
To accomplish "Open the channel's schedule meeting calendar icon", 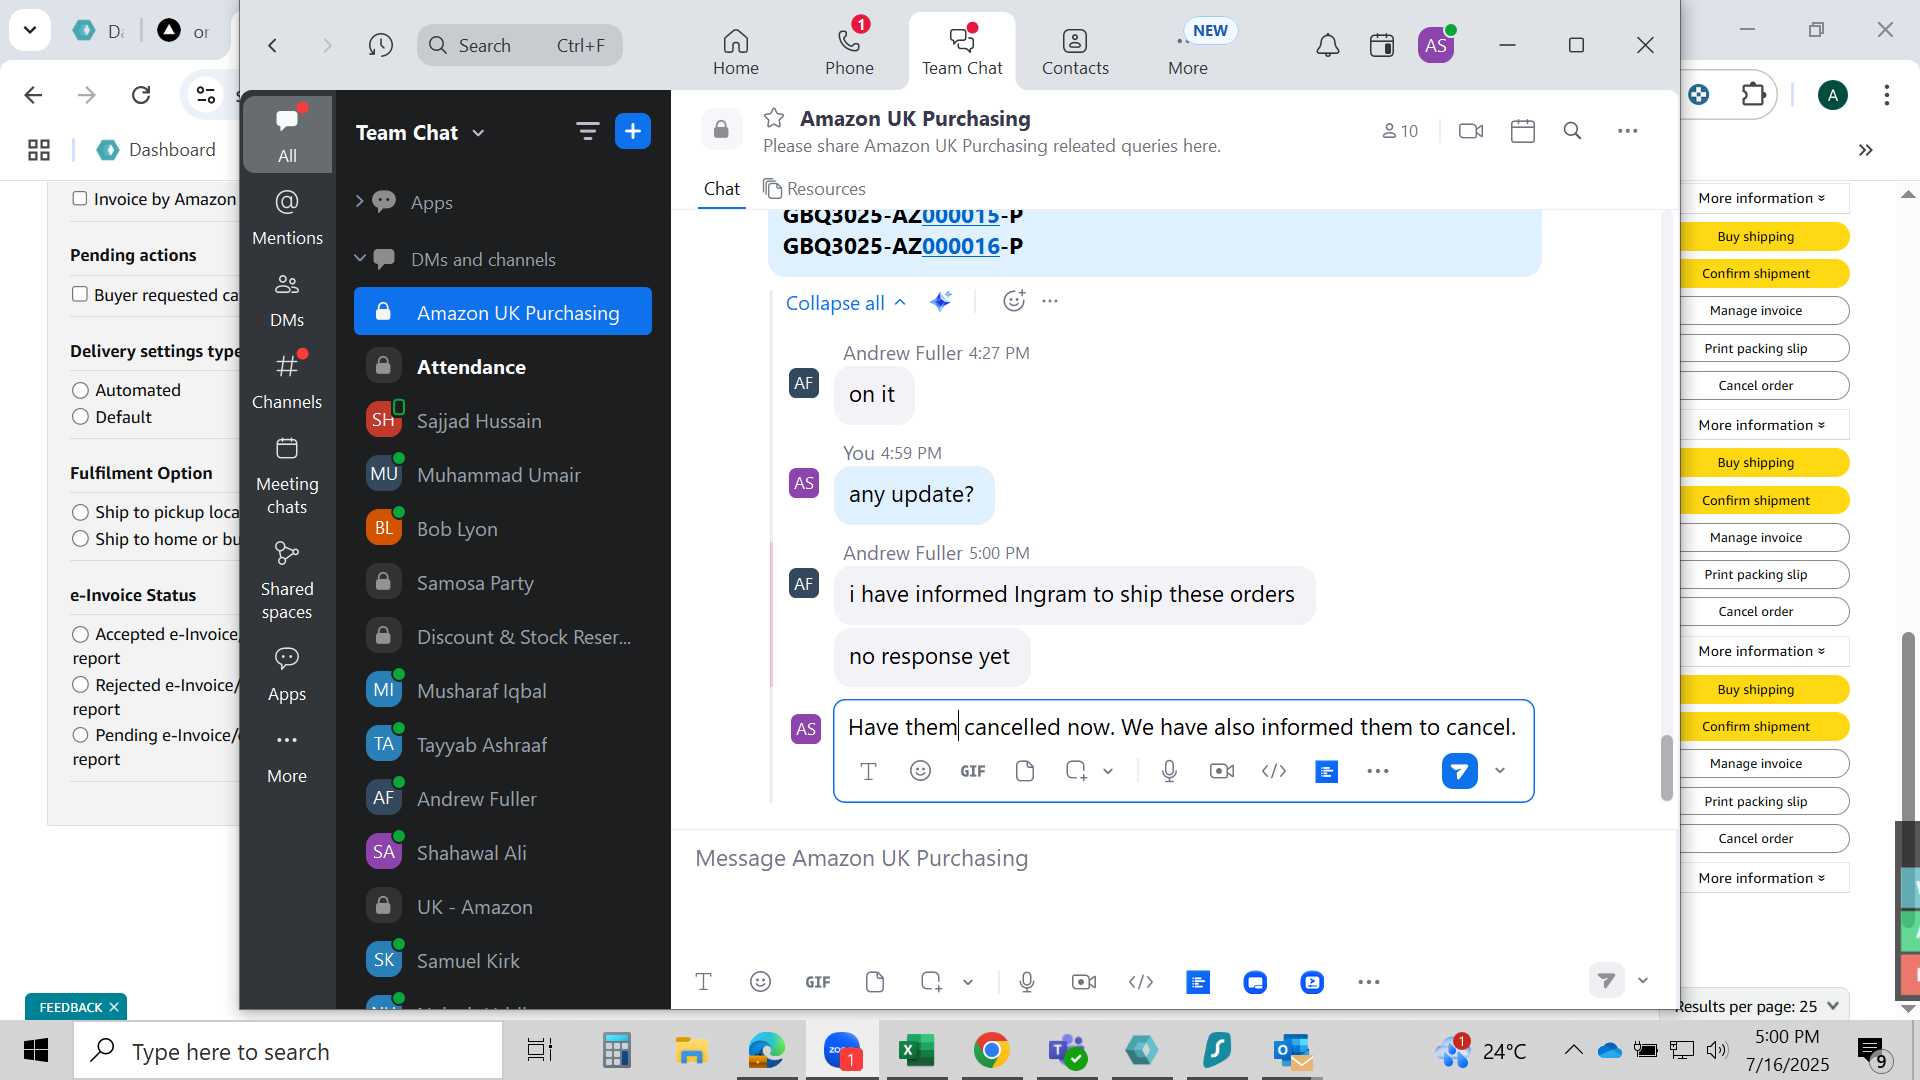I will click(x=1523, y=131).
